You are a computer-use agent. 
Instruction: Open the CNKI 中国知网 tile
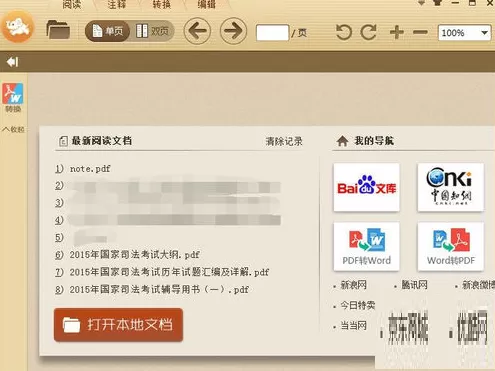[450, 187]
